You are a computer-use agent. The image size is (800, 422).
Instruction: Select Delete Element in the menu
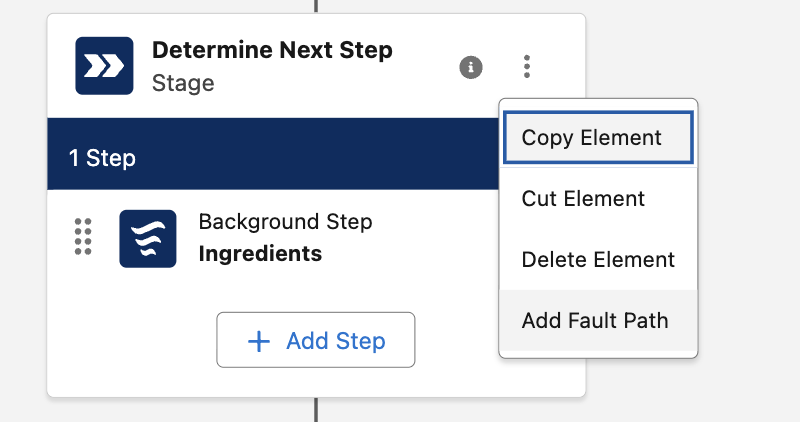597,260
